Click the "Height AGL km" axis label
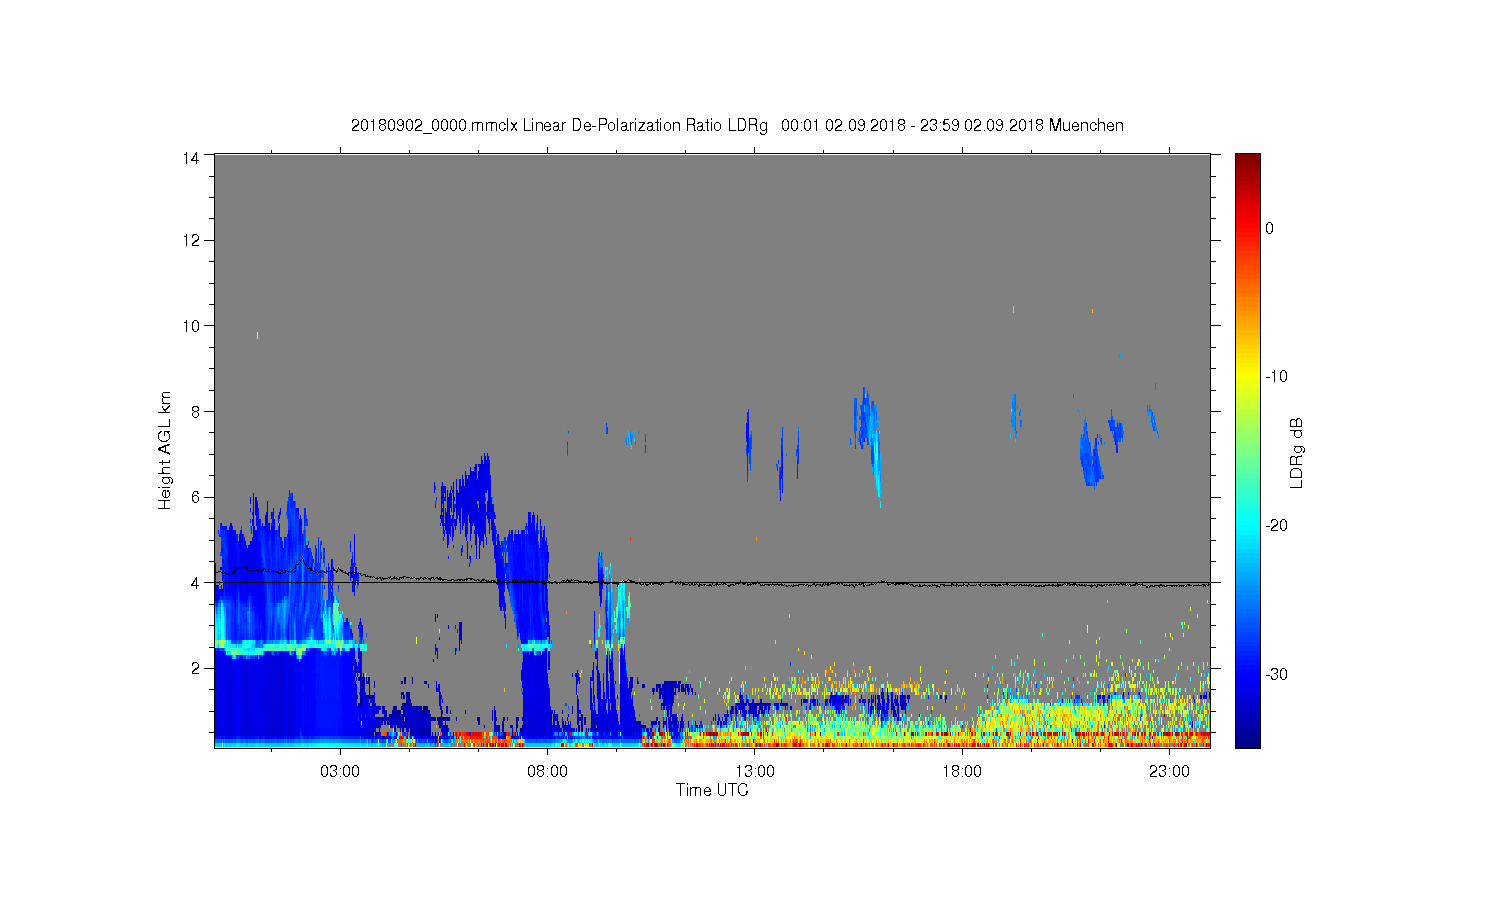The image size is (1500, 900). click(x=165, y=450)
